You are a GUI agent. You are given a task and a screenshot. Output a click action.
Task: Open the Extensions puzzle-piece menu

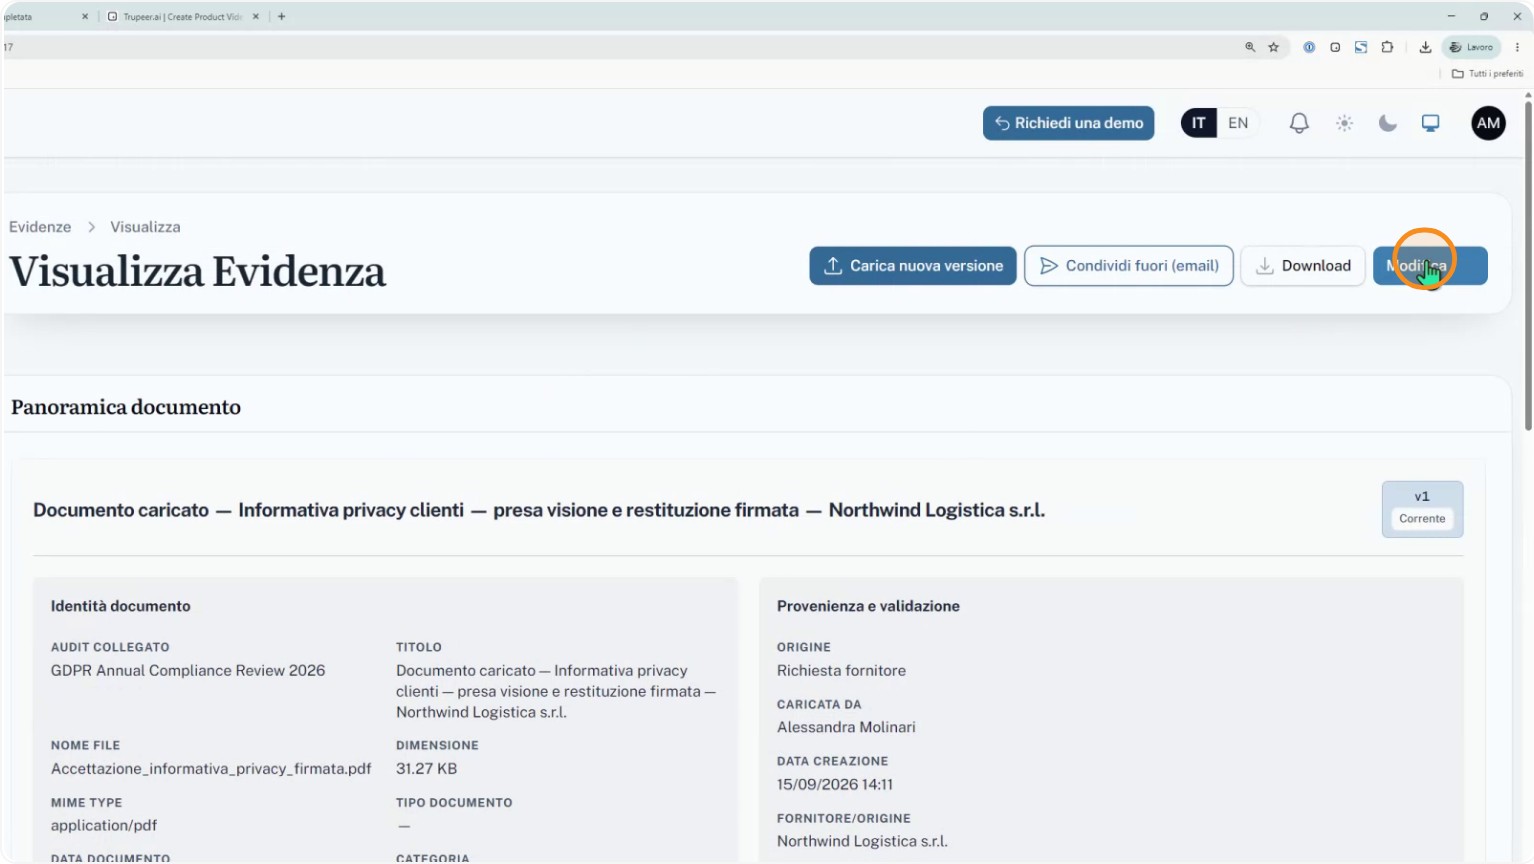[x=1387, y=47]
